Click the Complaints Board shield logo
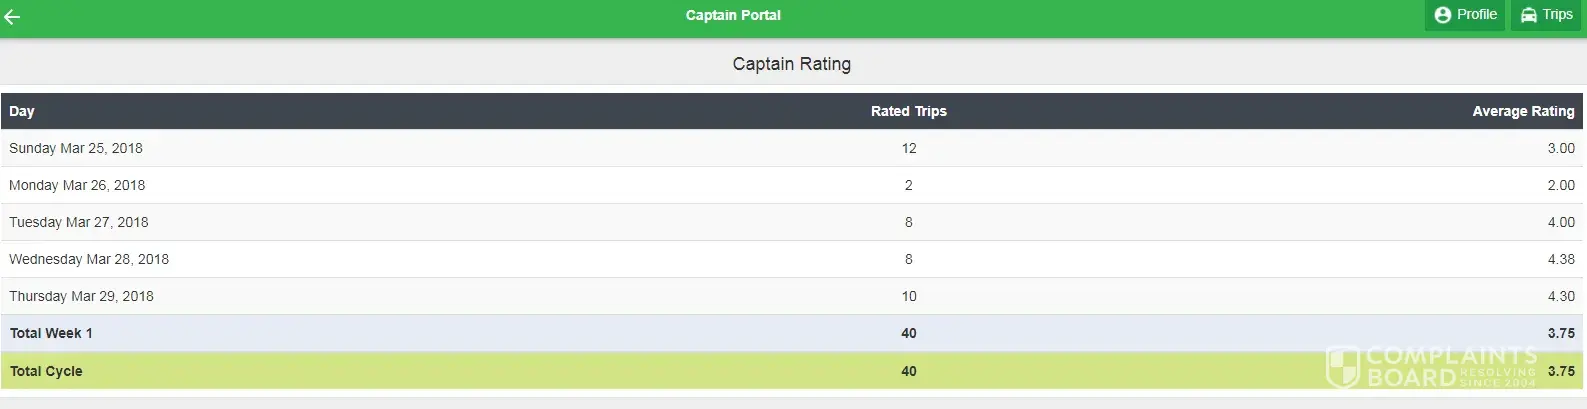This screenshot has height=409, width=1587. 1342,366
